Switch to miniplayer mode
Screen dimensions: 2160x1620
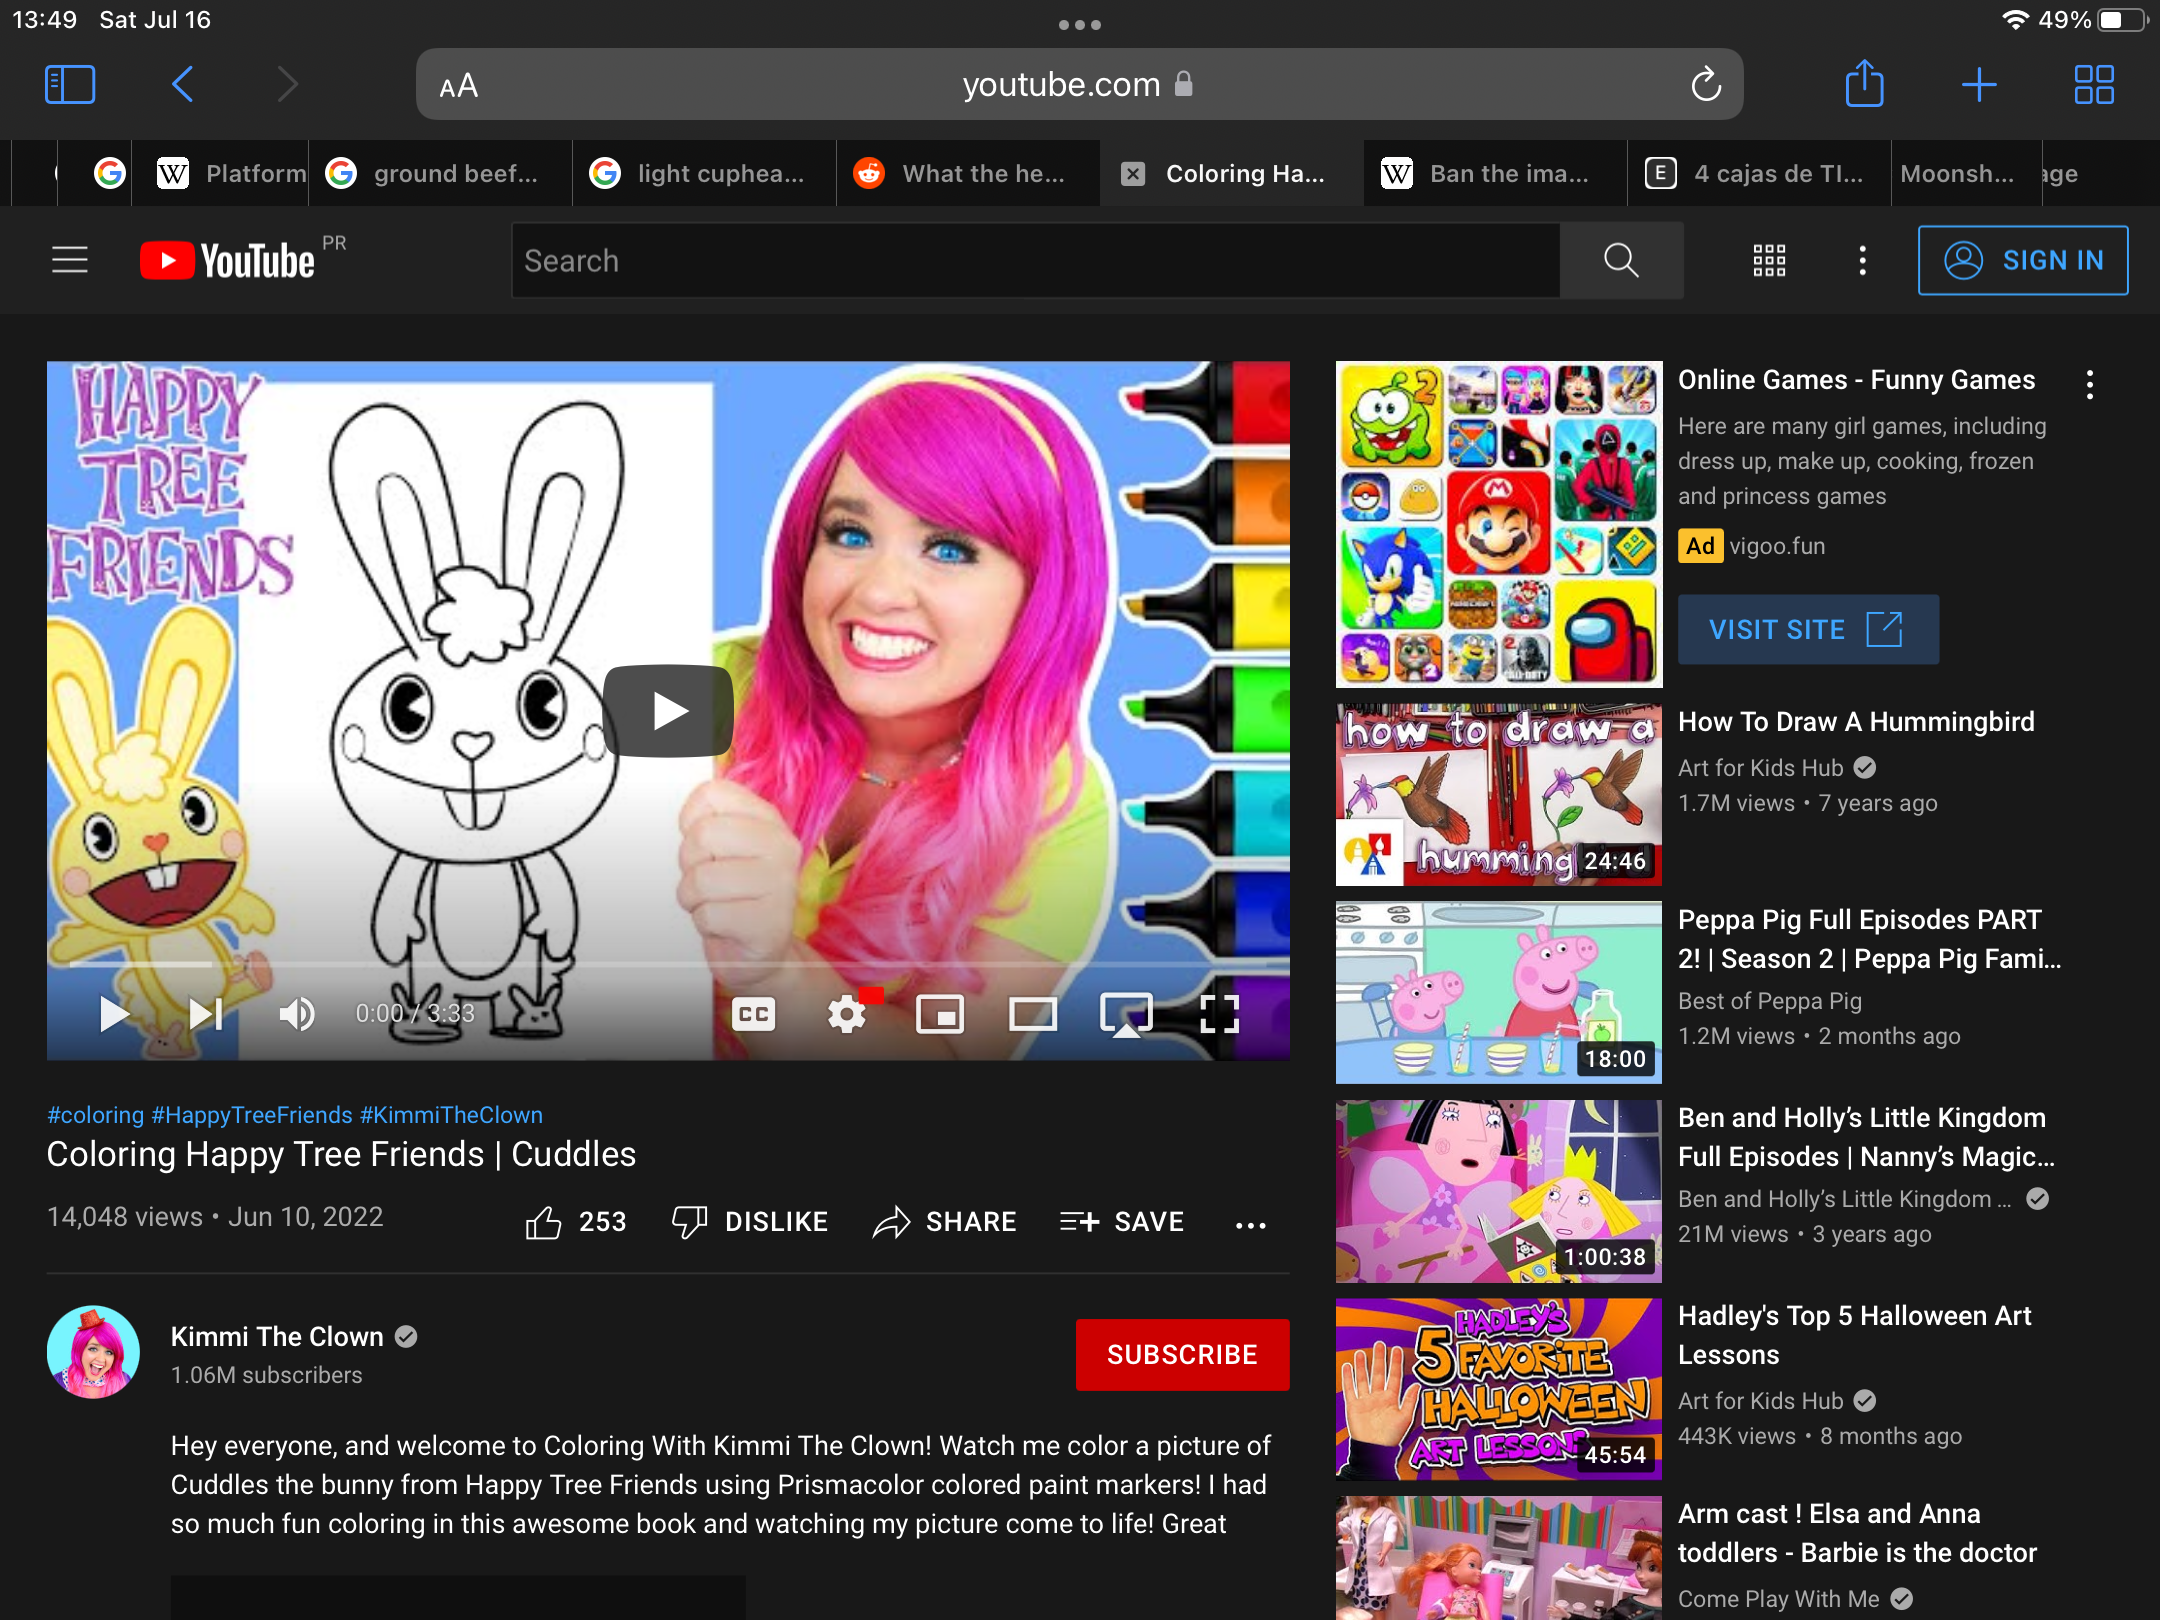point(940,1014)
